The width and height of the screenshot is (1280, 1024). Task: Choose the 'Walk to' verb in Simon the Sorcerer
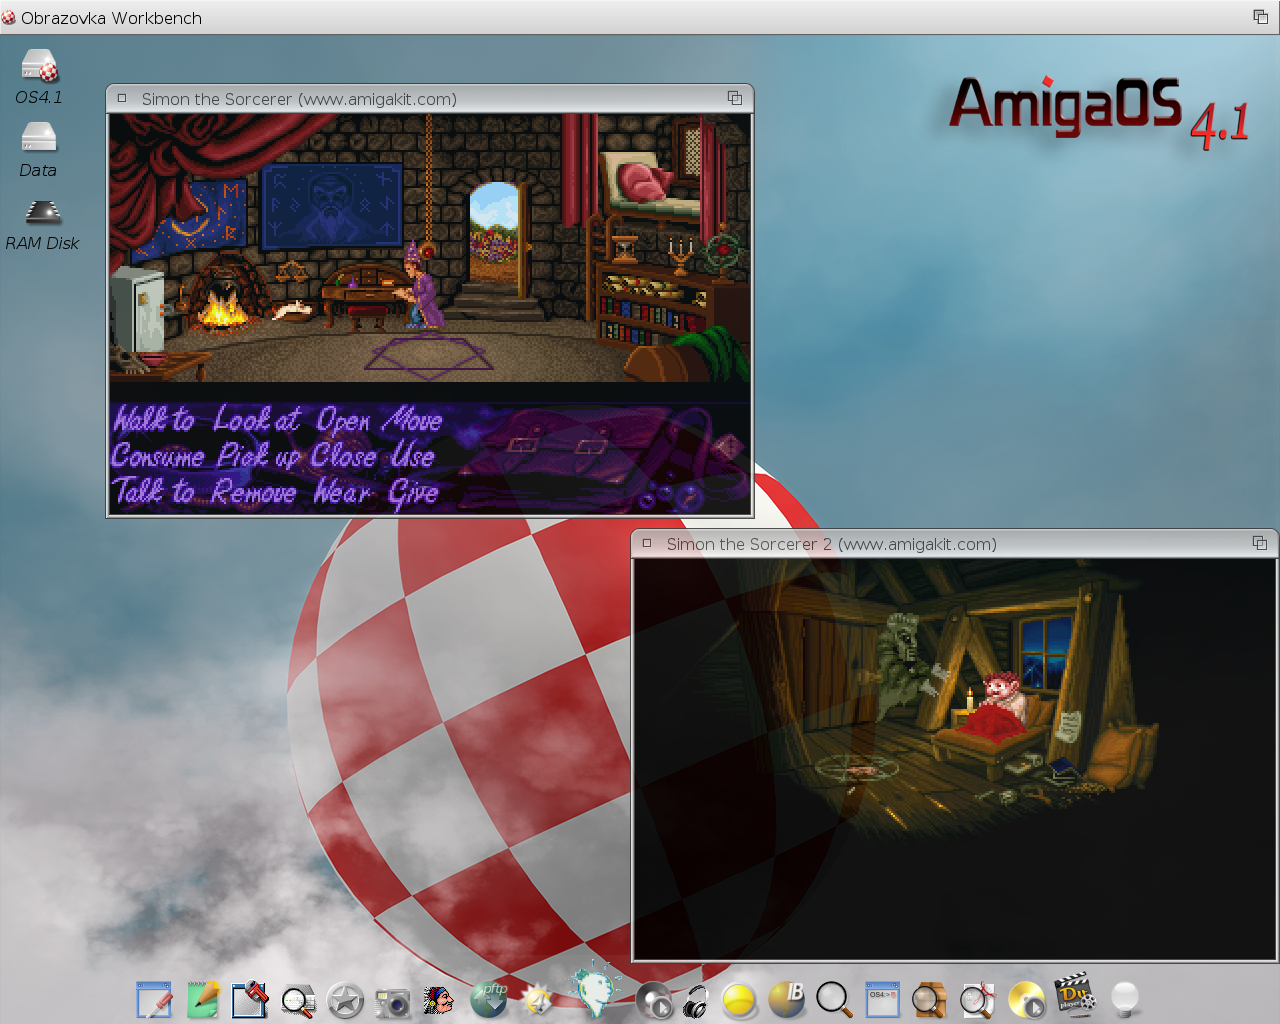(x=153, y=419)
